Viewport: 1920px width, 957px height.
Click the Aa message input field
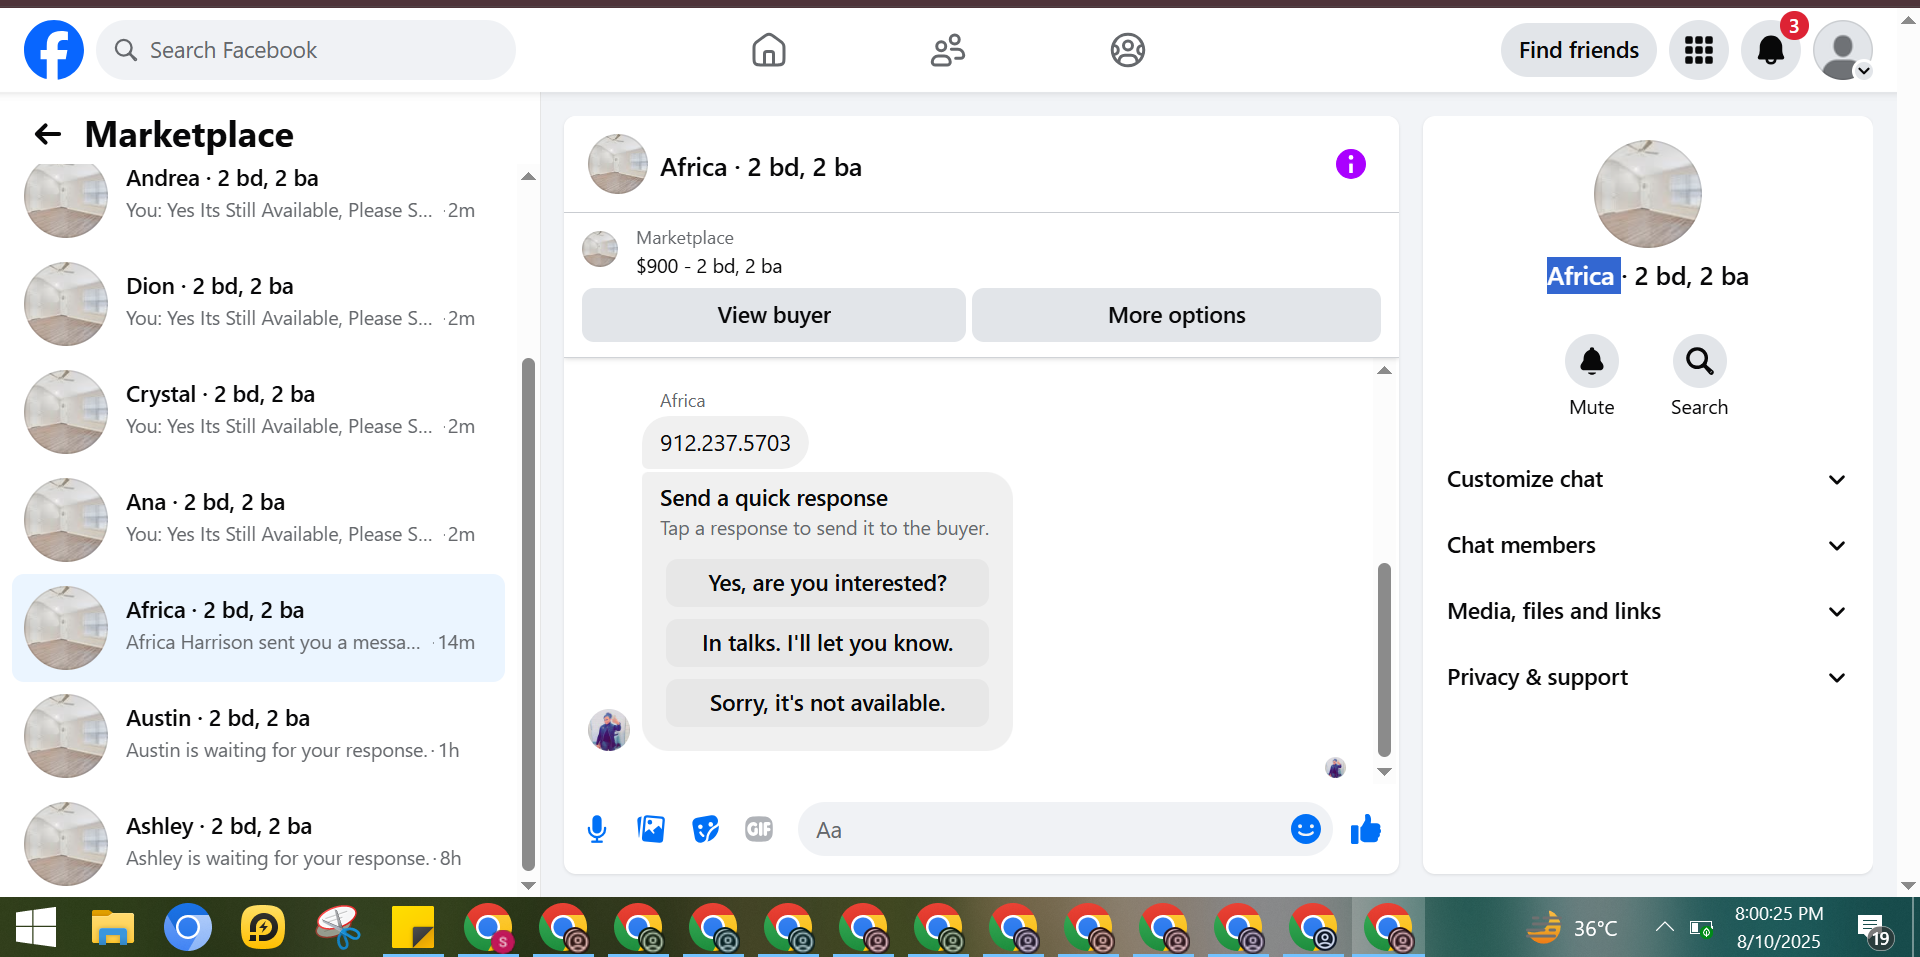(1045, 829)
